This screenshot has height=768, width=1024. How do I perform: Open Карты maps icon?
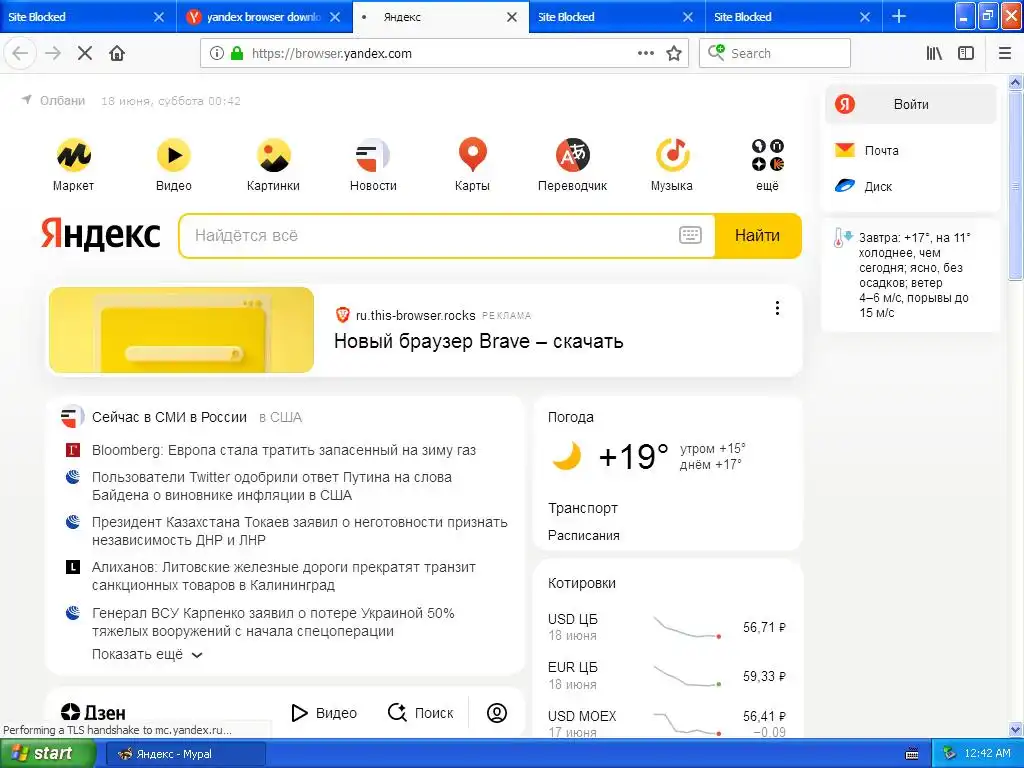coord(472,155)
